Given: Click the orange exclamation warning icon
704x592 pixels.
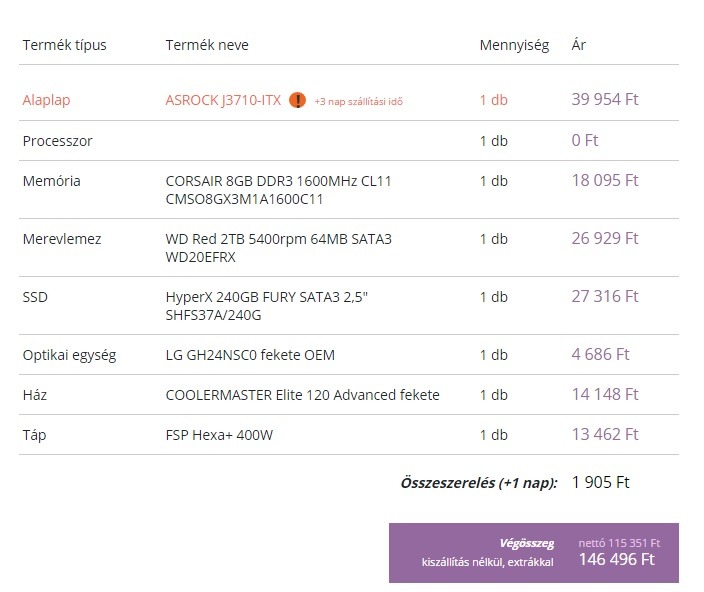Looking at the screenshot, I should point(297,100).
